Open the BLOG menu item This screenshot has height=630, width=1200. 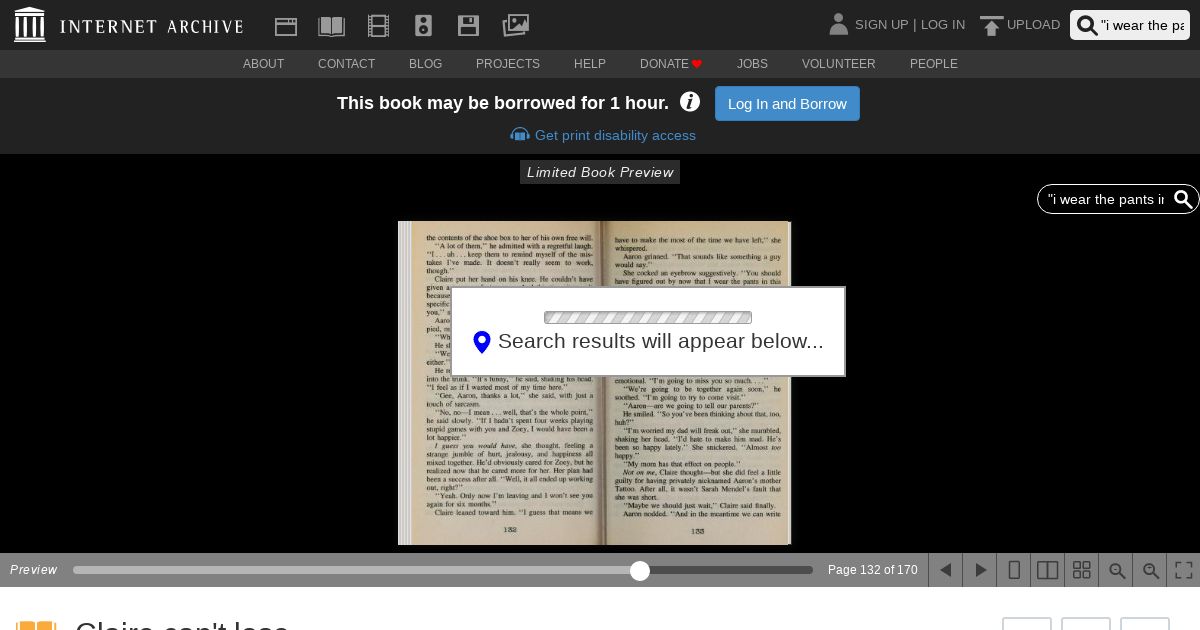(425, 64)
